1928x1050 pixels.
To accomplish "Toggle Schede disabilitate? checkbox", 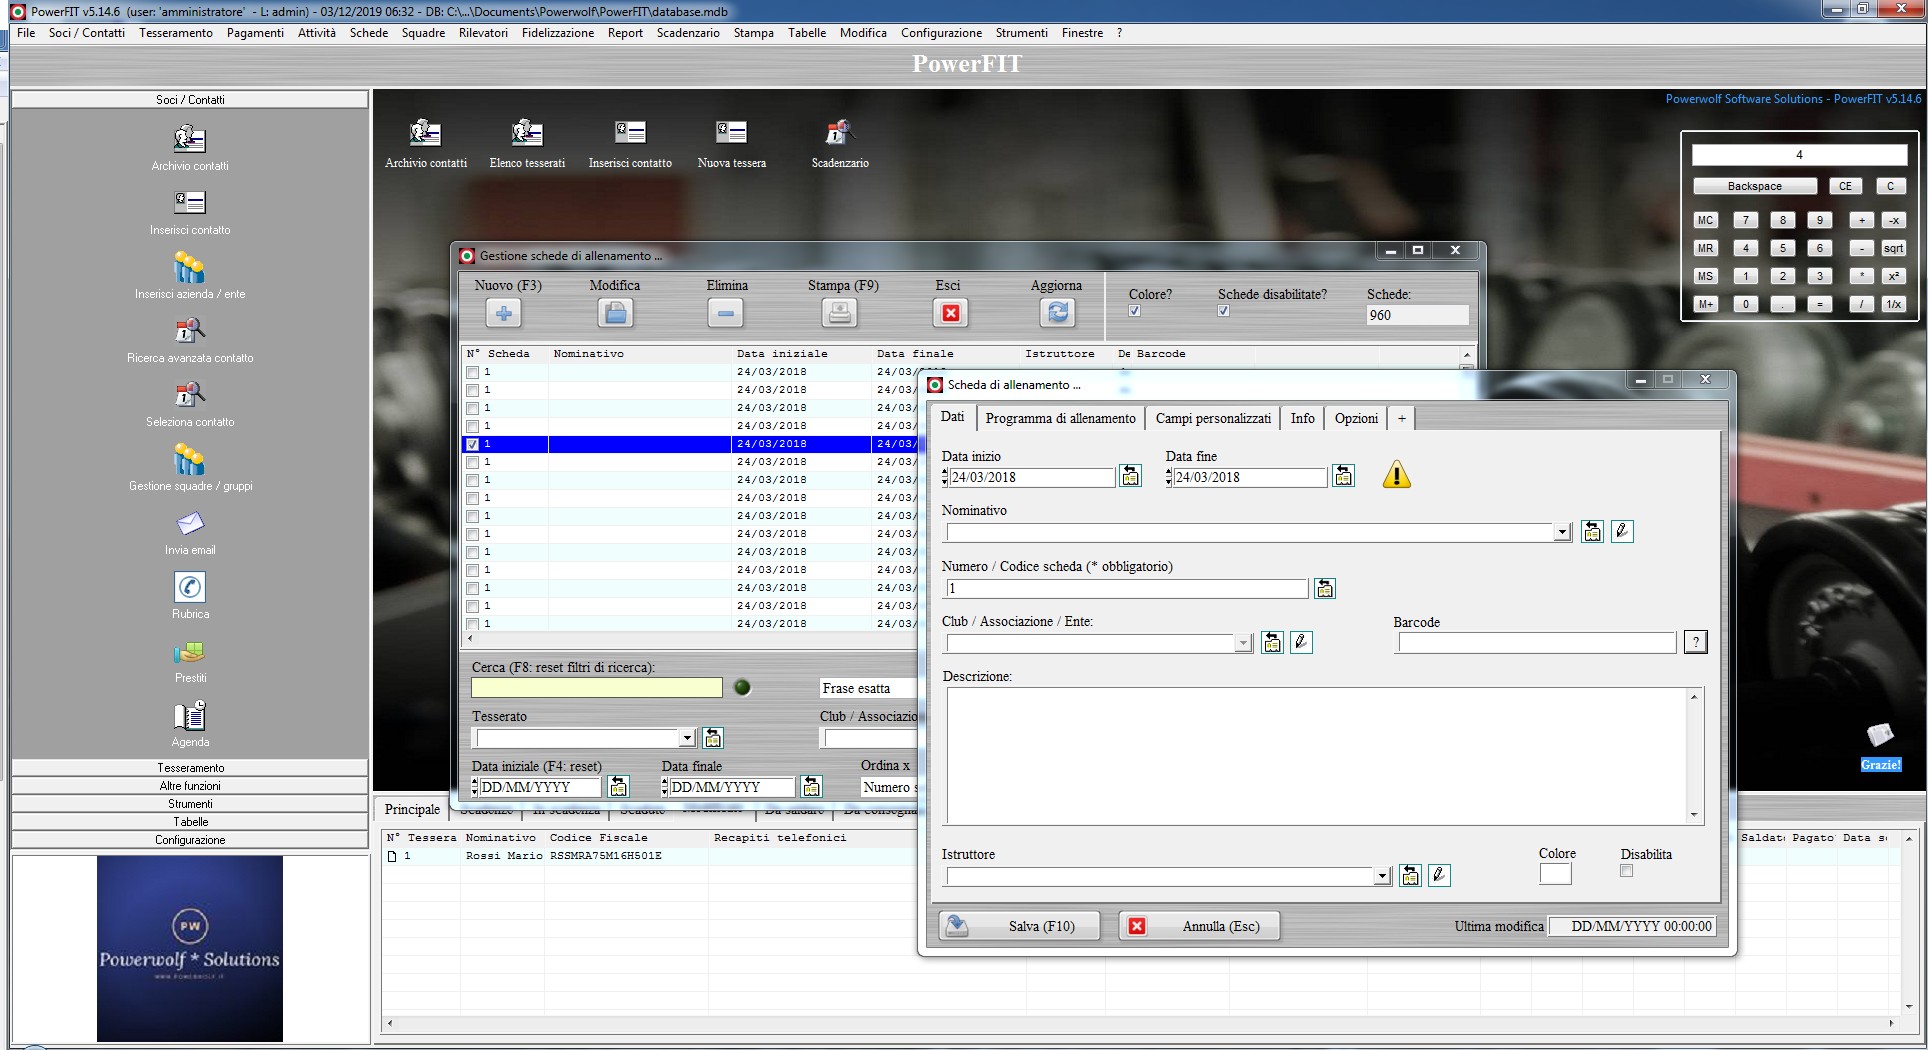I will click(x=1223, y=311).
